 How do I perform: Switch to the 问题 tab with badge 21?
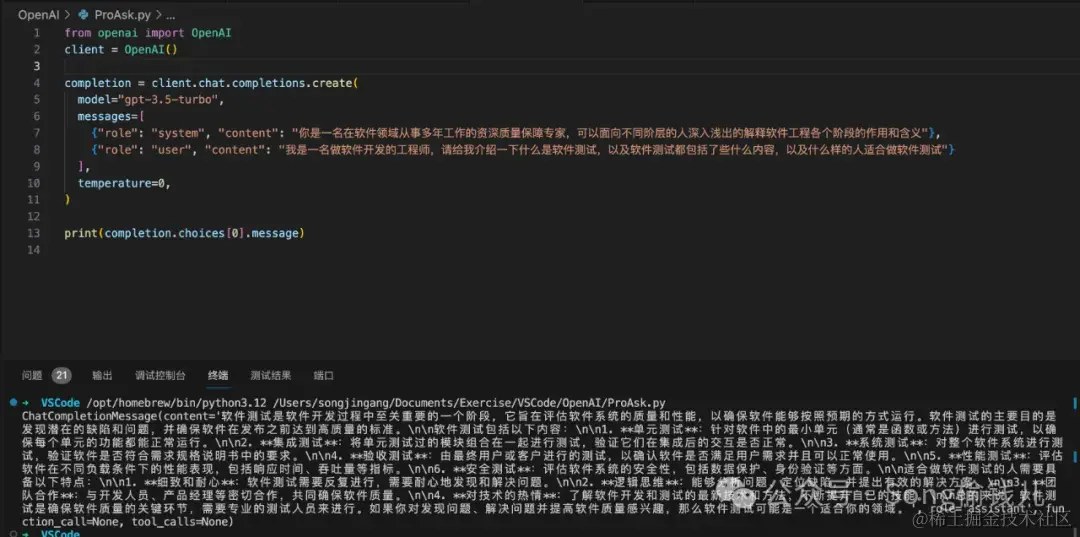click(45, 375)
